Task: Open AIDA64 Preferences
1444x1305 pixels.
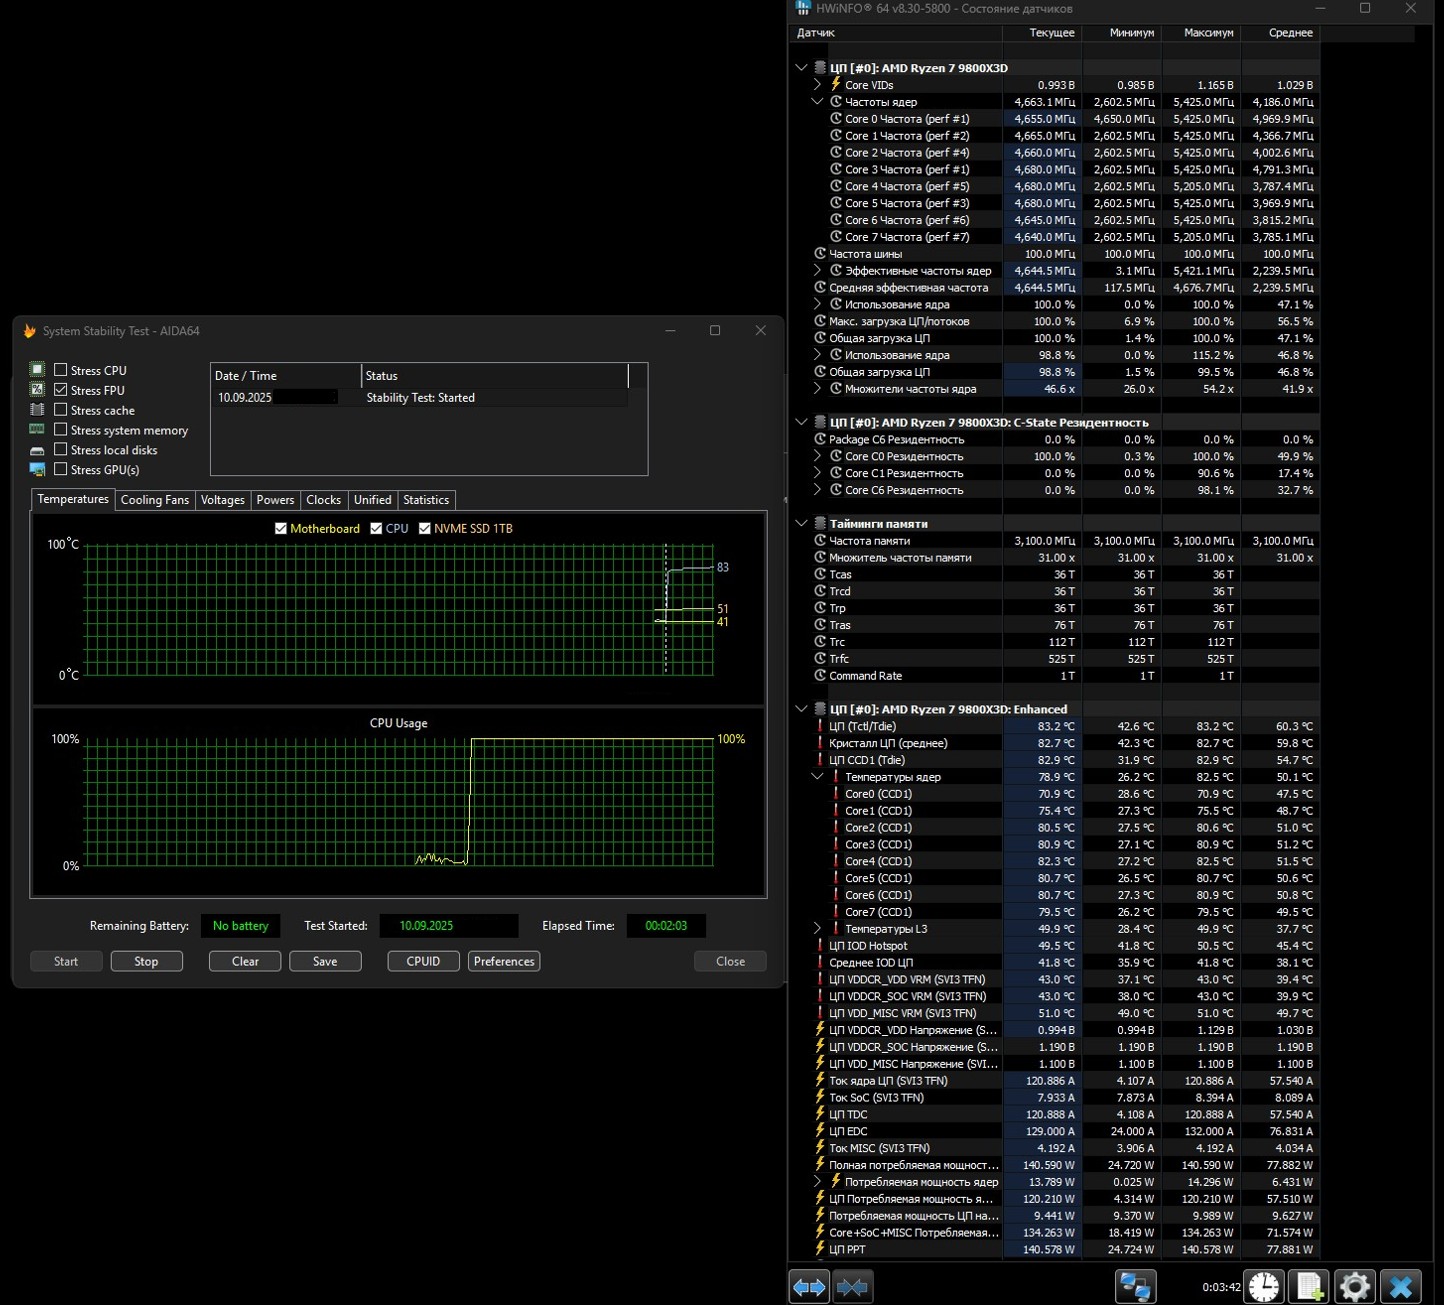Action: pyautogui.click(x=504, y=961)
